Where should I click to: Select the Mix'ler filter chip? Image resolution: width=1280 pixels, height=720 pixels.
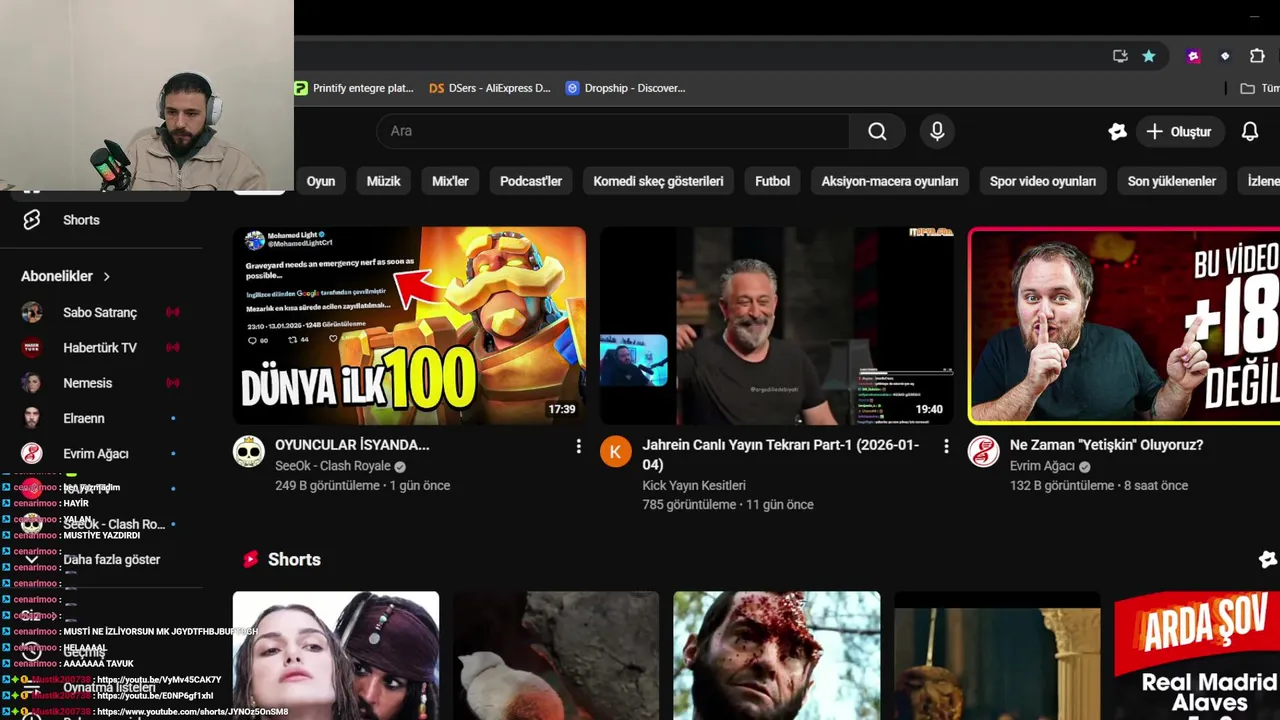click(x=450, y=181)
